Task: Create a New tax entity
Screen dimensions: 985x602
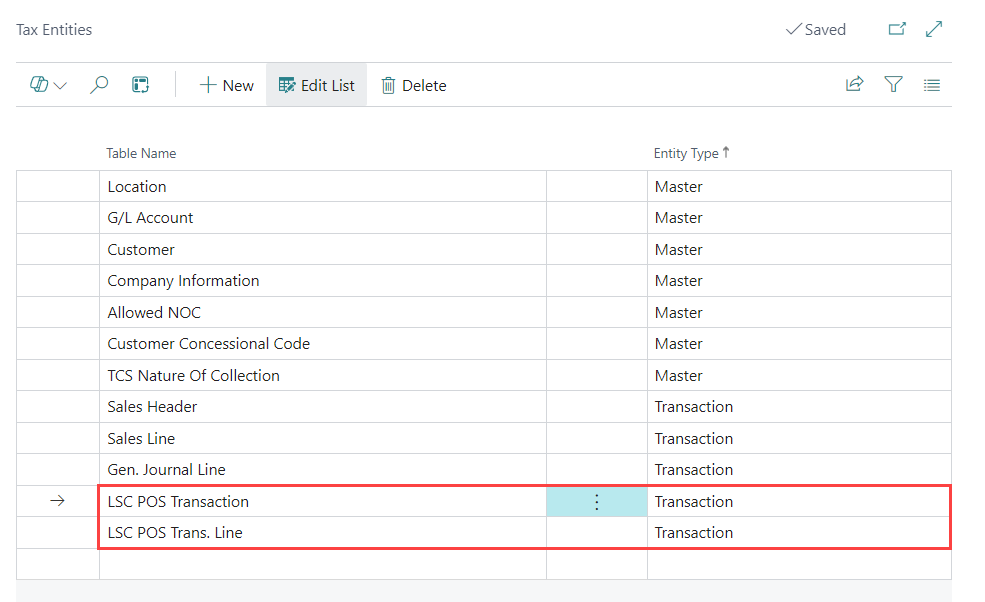Action: [x=226, y=85]
